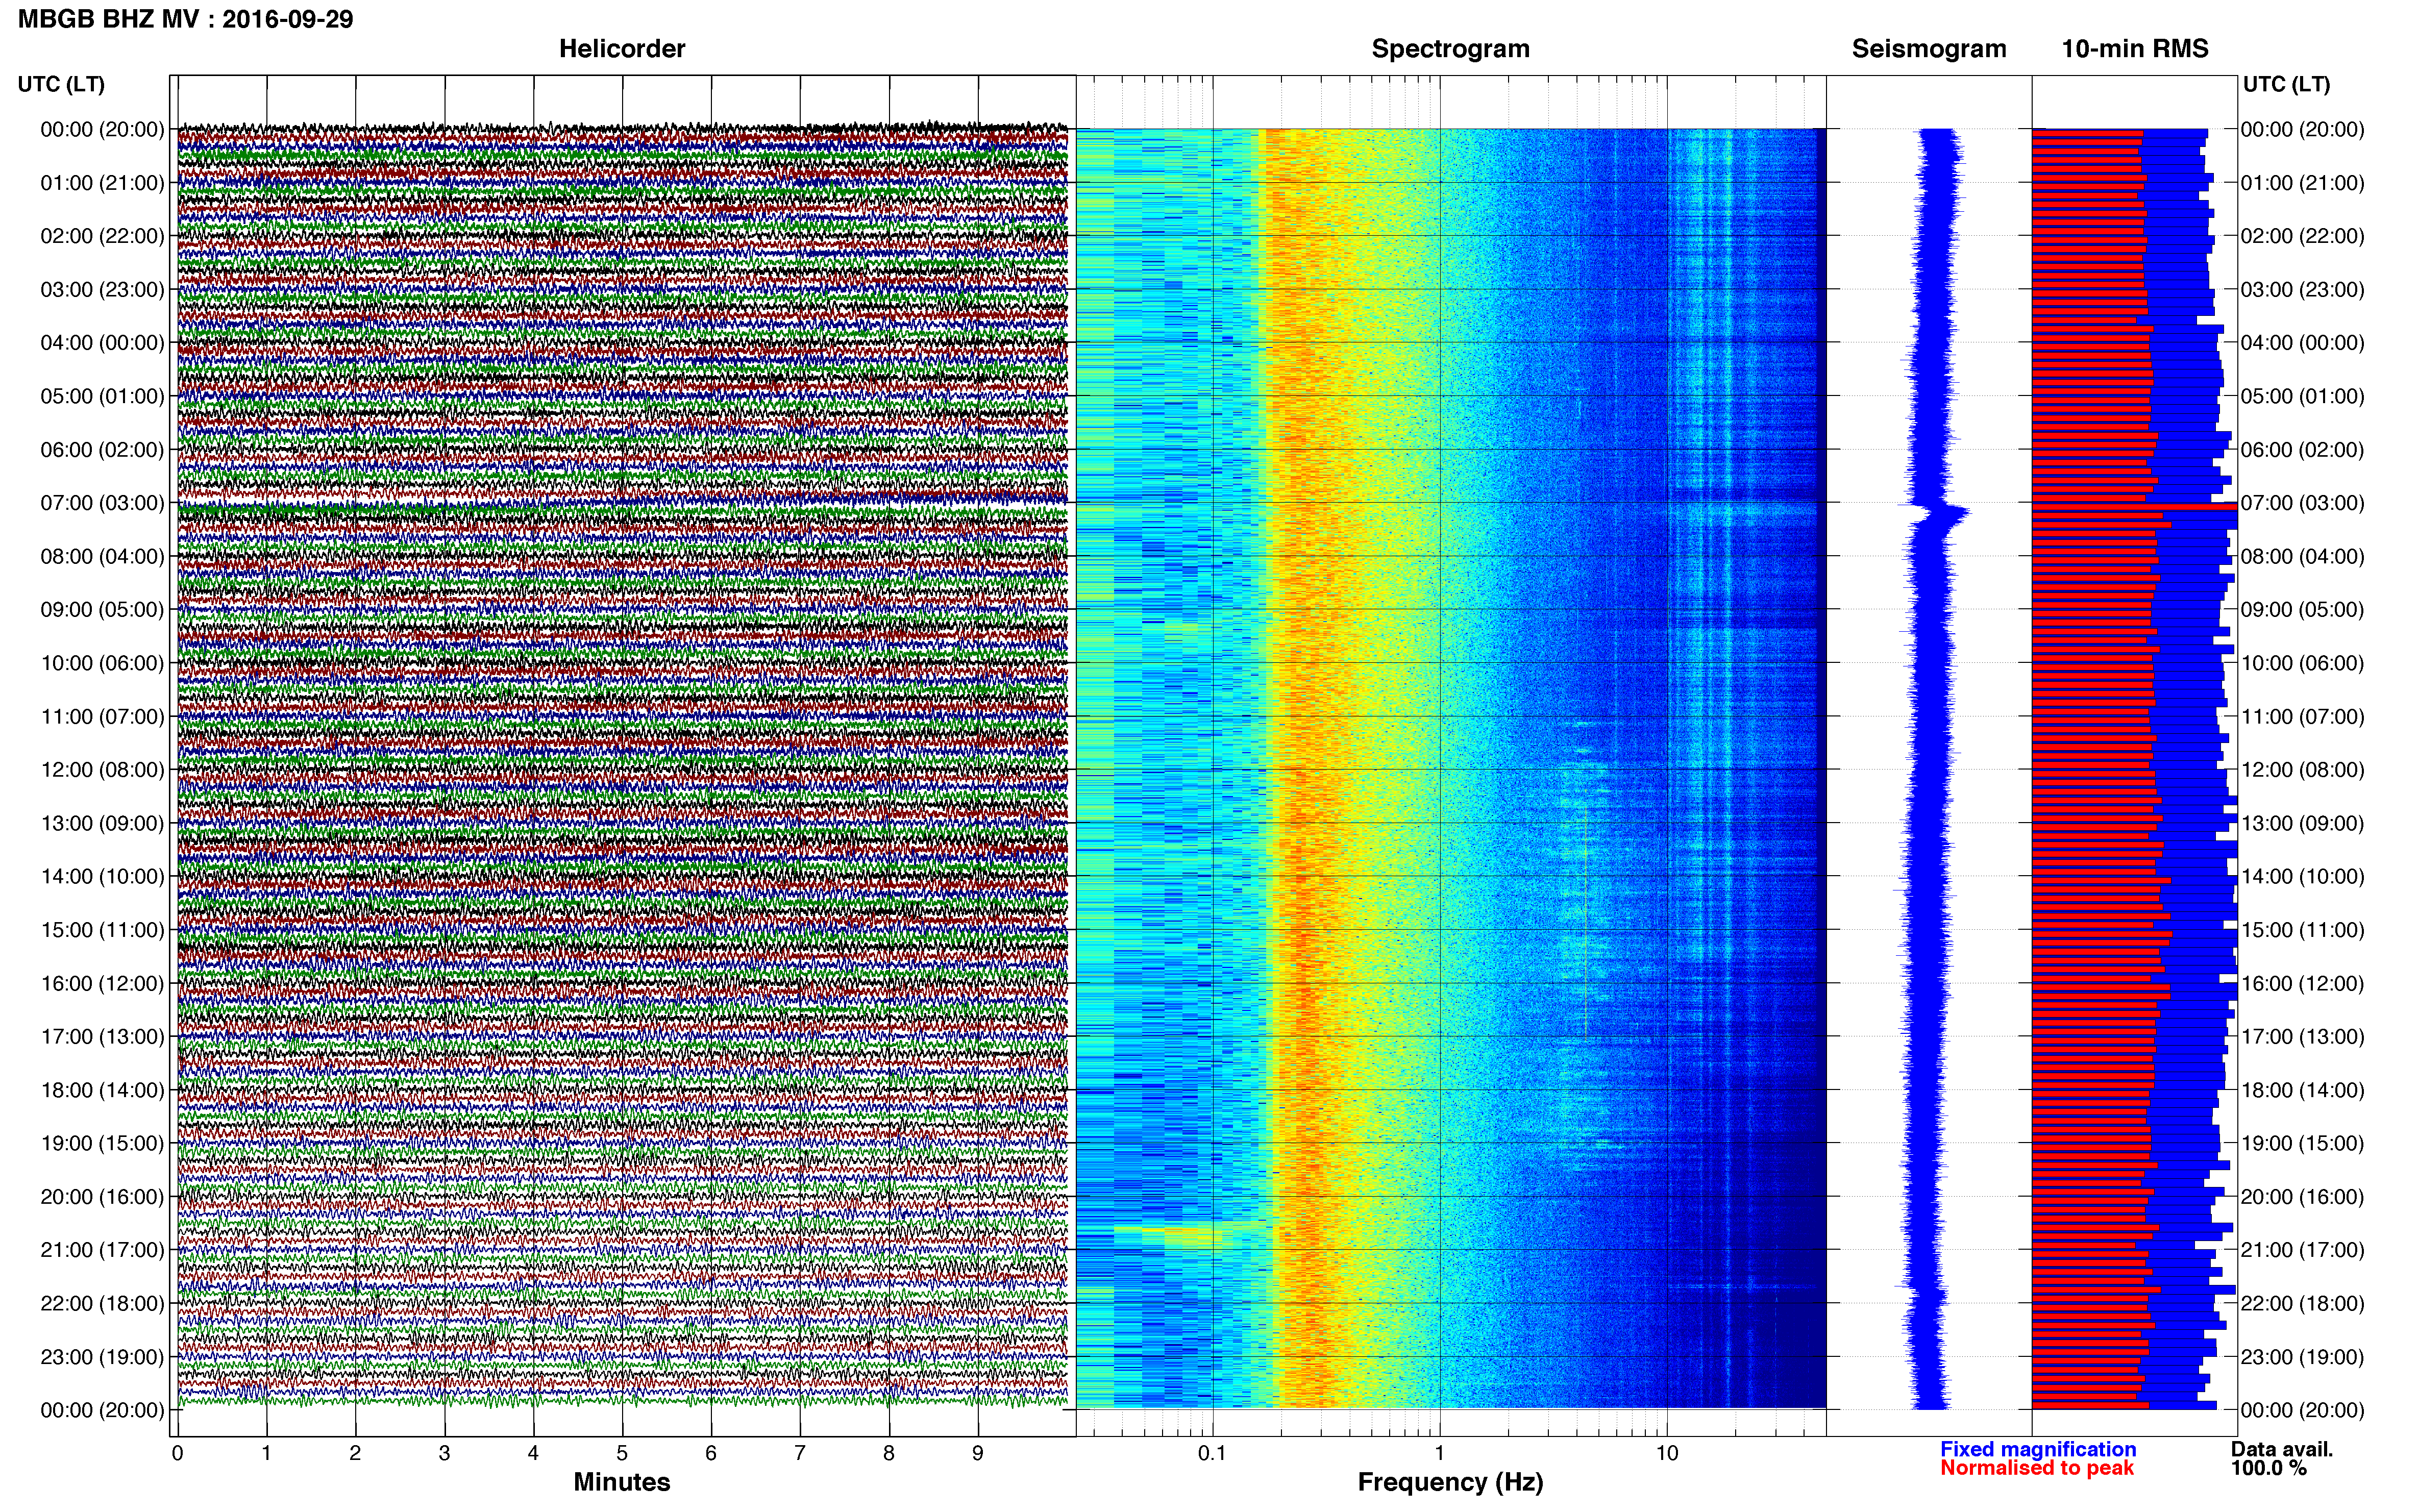
Task: Click 07:00 (03:00) on the Helicorder time axis
Action: pyautogui.click(x=102, y=503)
